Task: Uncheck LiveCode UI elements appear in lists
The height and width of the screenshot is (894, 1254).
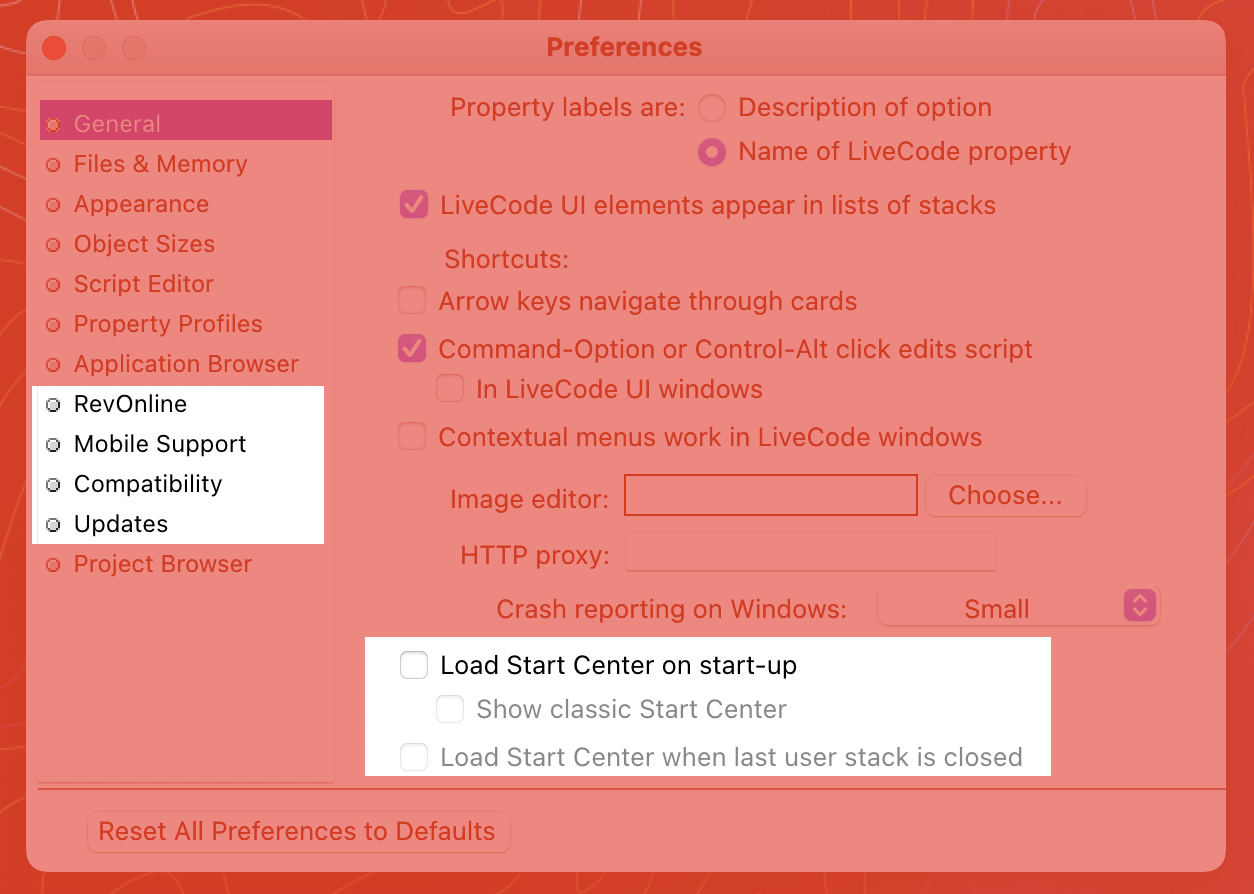Action: point(414,205)
